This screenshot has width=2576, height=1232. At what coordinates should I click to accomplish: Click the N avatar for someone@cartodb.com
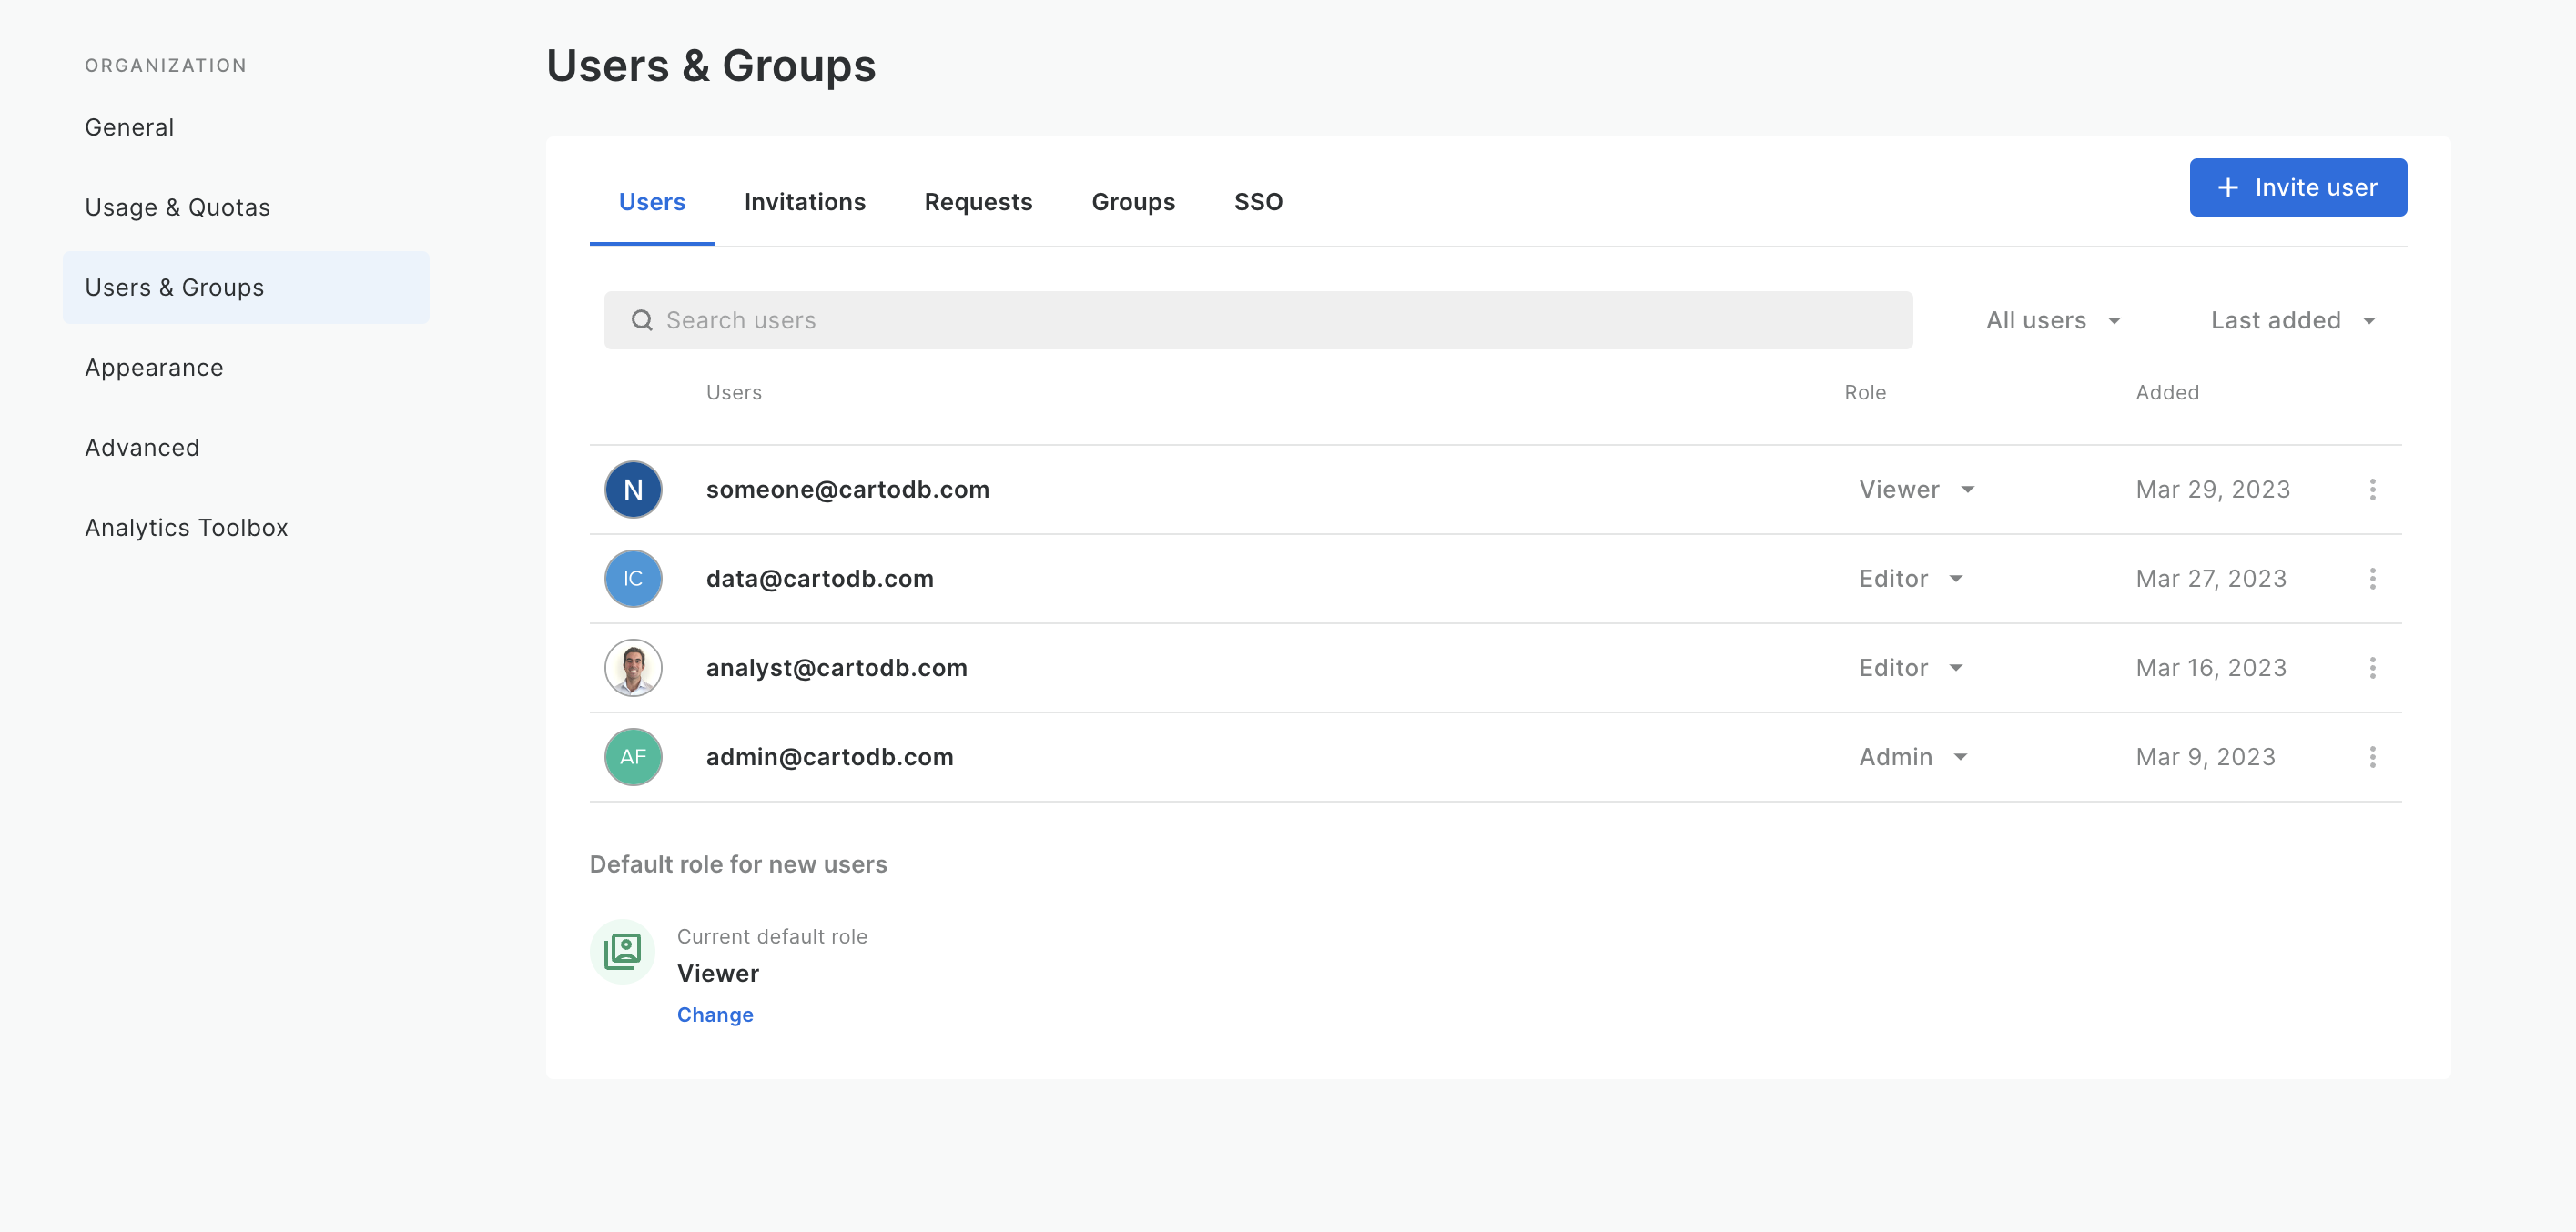pyautogui.click(x=633, y=489)
